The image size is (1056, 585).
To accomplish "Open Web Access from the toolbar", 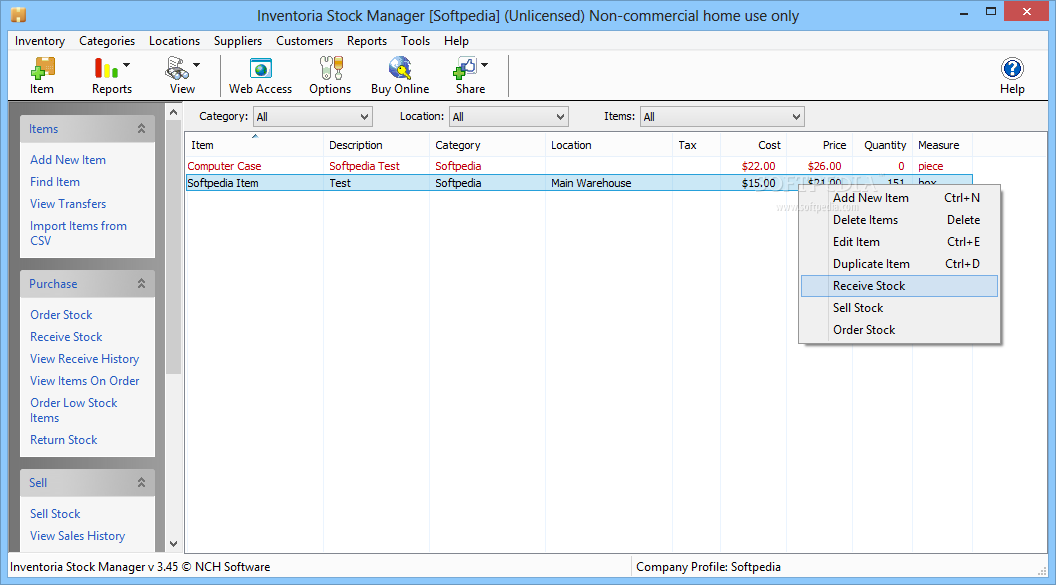I will [x=261, y=75].
